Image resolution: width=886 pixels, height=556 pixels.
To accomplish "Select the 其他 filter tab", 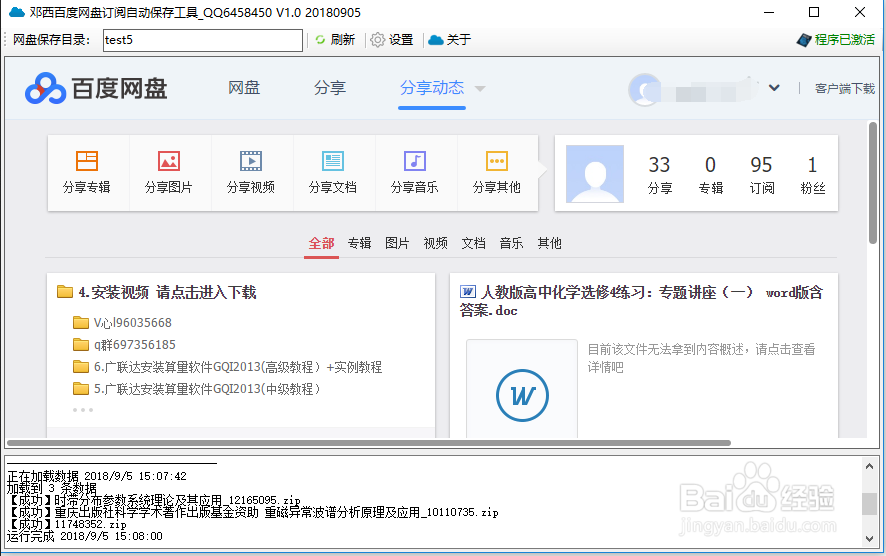I will click(549, 244).
